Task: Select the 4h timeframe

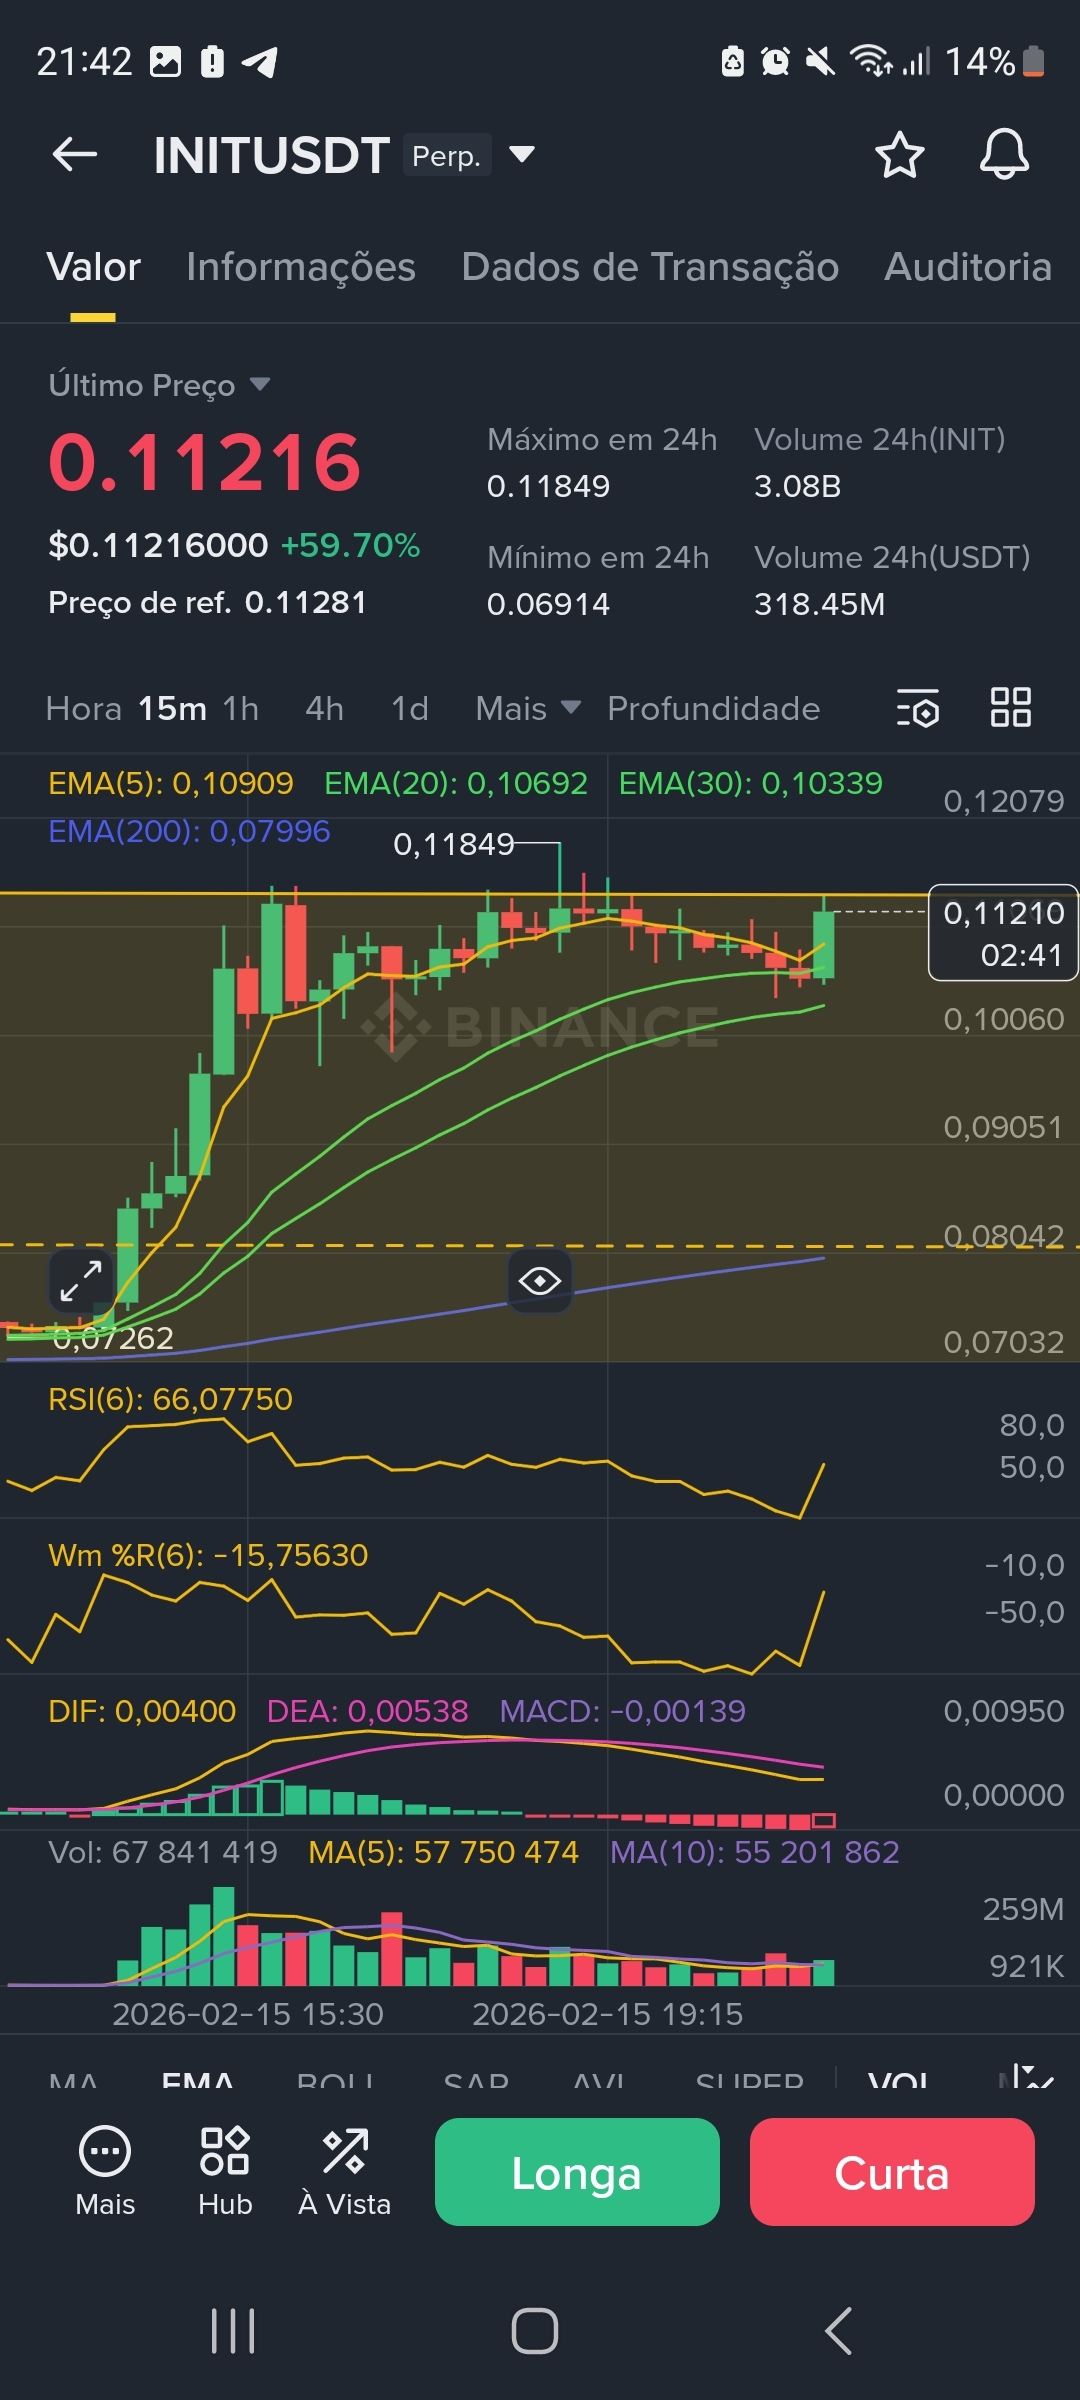Action: 324,708
